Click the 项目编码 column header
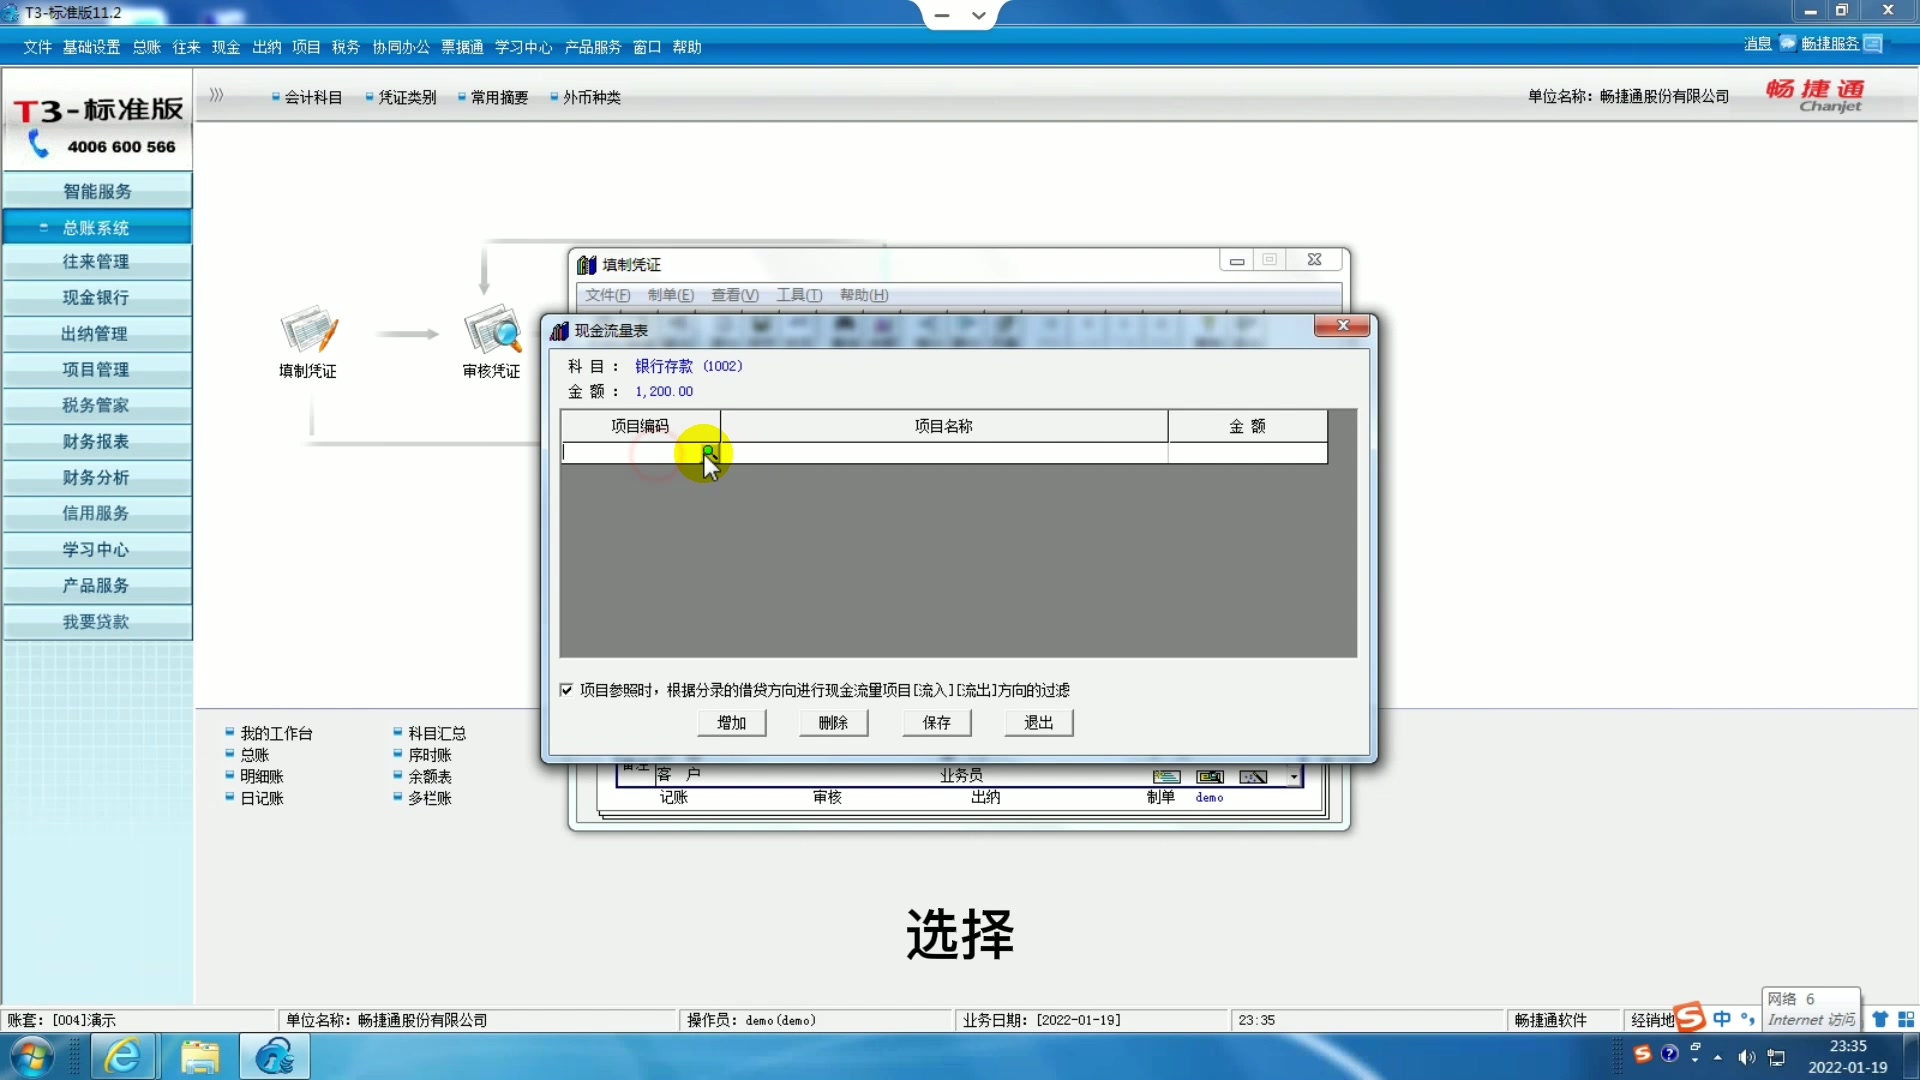The width and height of the screenshot is (1920, 1080). 640,426
